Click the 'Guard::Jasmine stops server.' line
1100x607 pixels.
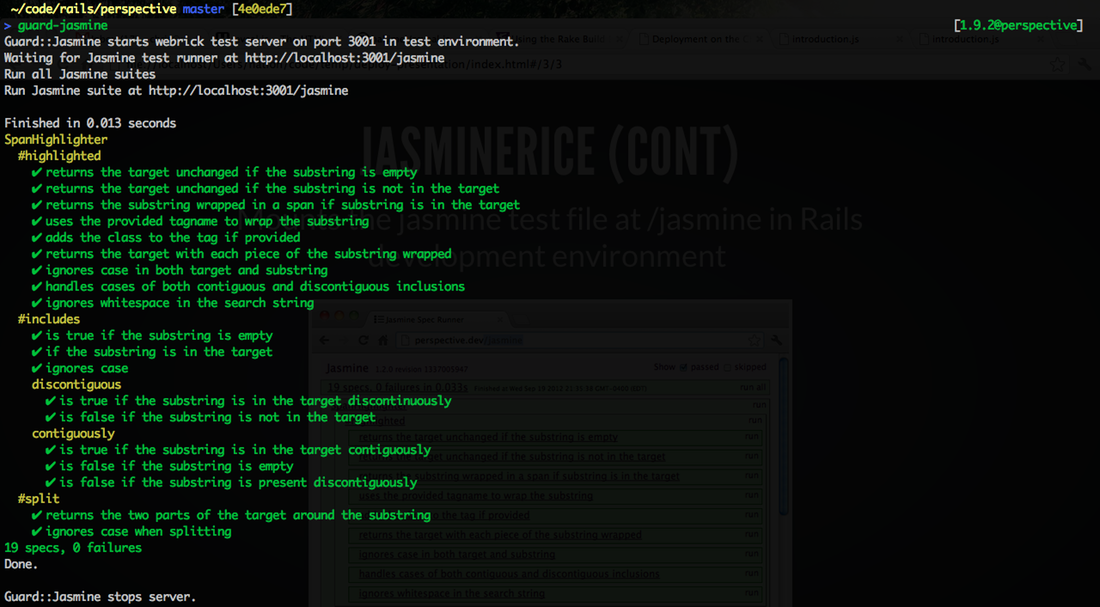coord(100,597)
